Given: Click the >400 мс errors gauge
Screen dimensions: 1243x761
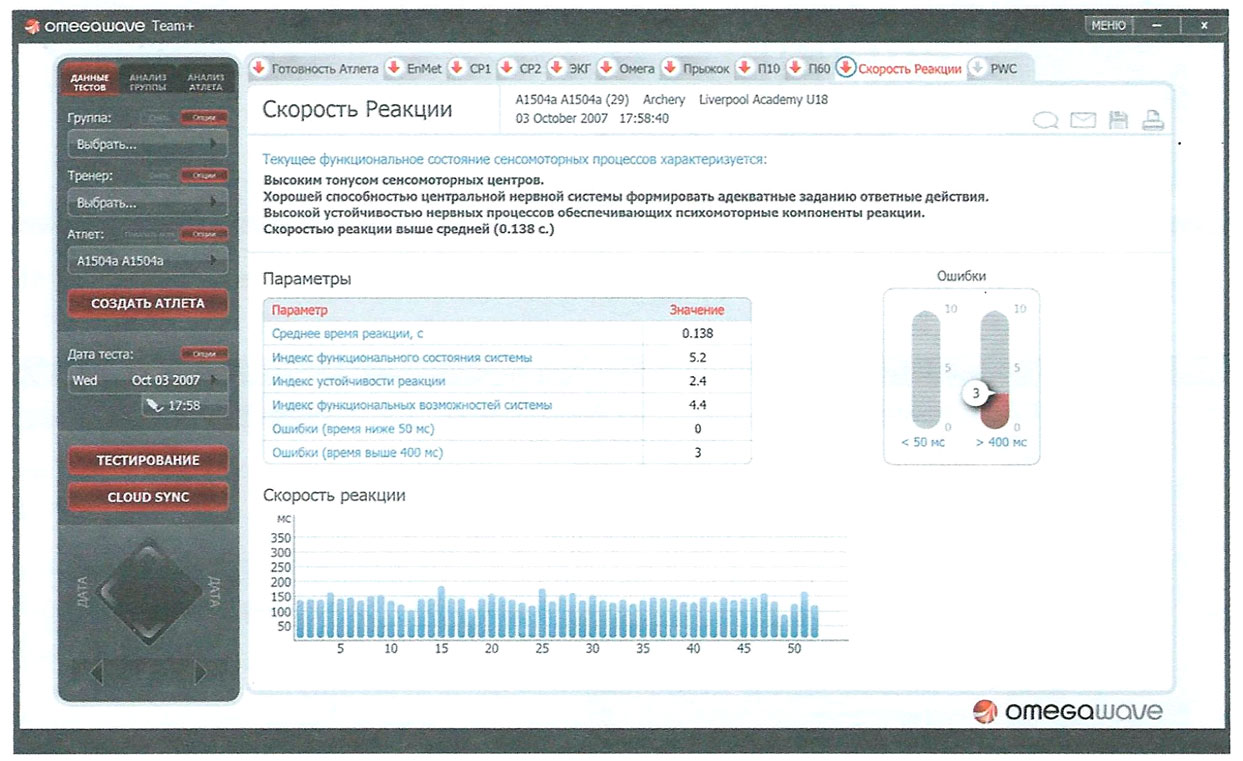Looking at the screenshot, I should pyautogui.click(x=995, y=371).
